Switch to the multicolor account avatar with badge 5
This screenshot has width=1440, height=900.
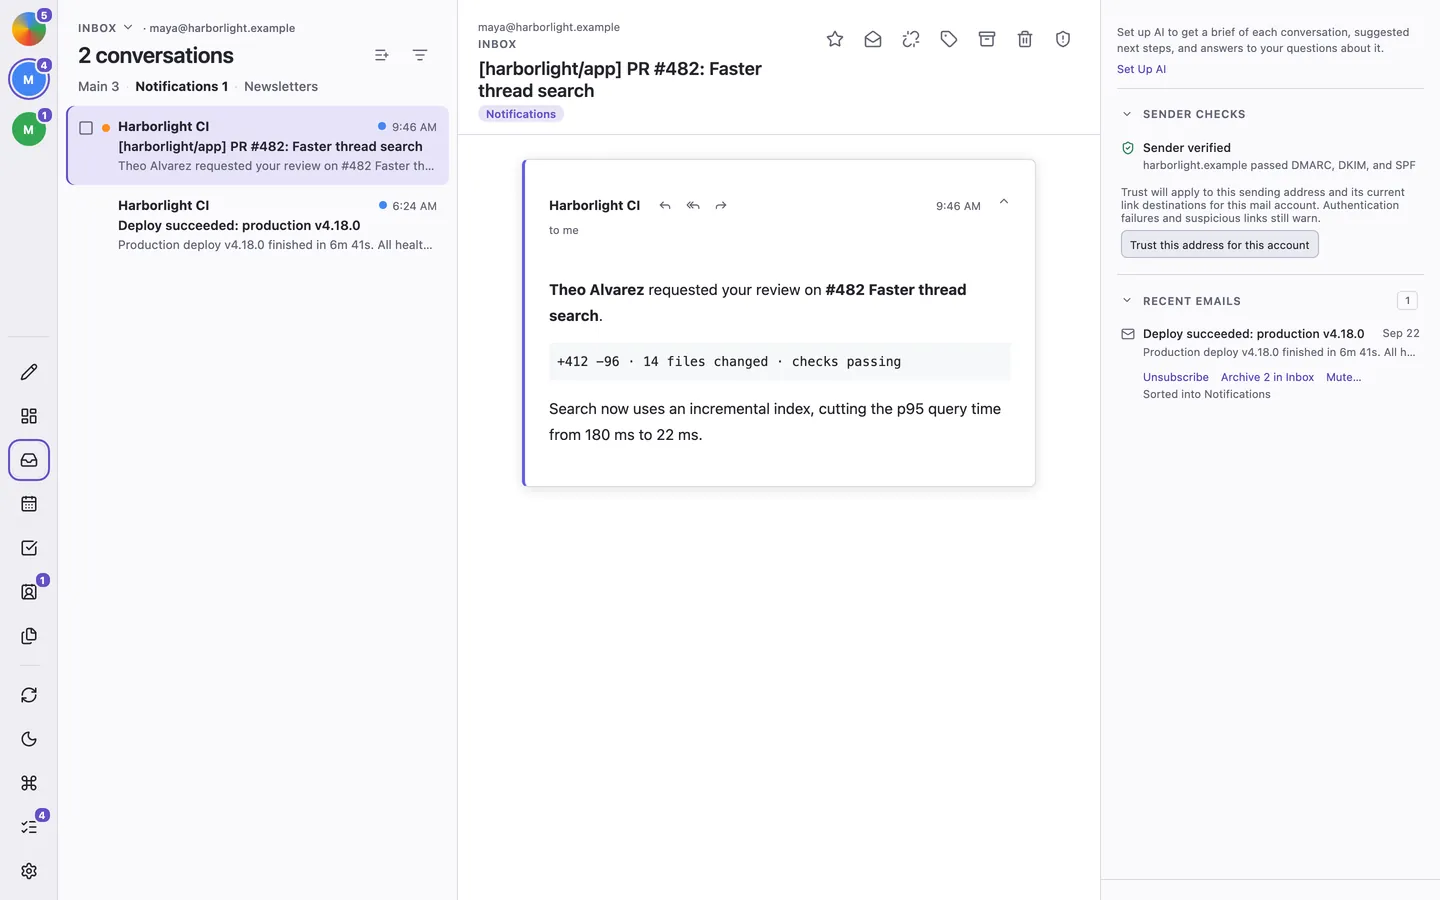[29, 29]
